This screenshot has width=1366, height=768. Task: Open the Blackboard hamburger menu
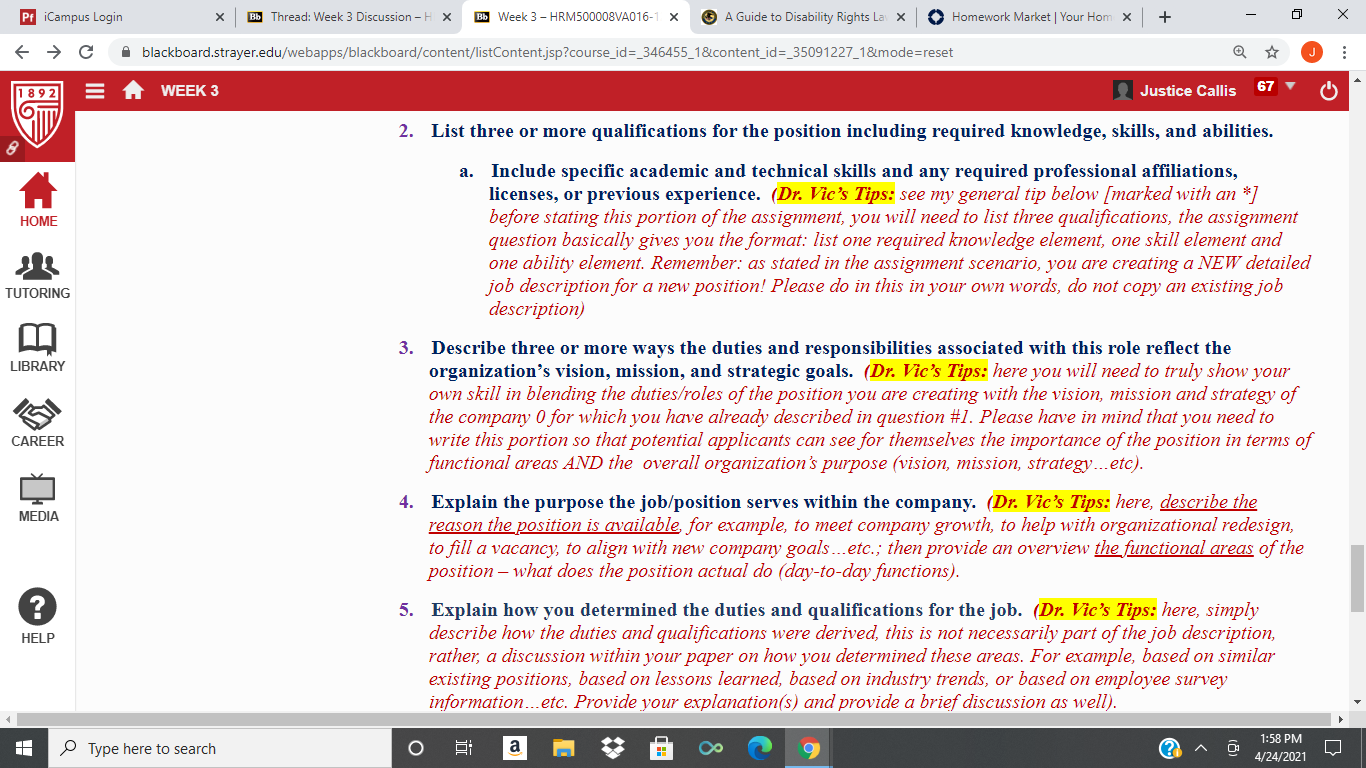click(x=95, y=90)
